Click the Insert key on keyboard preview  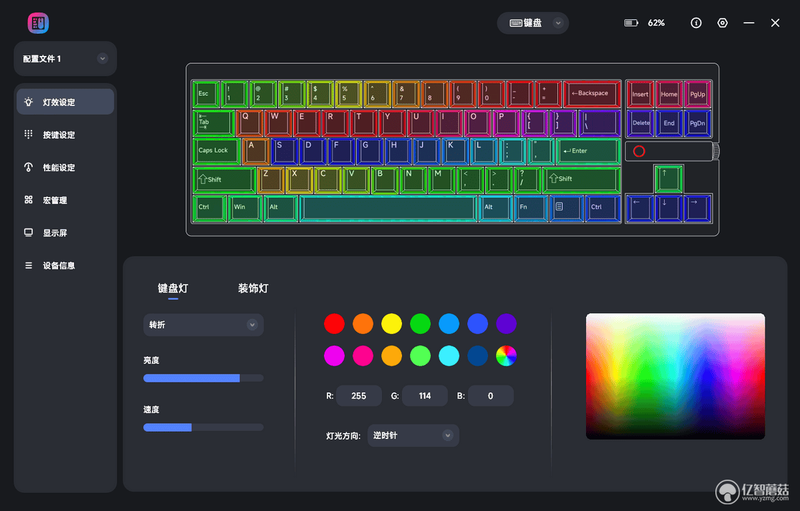click(640, 94)
